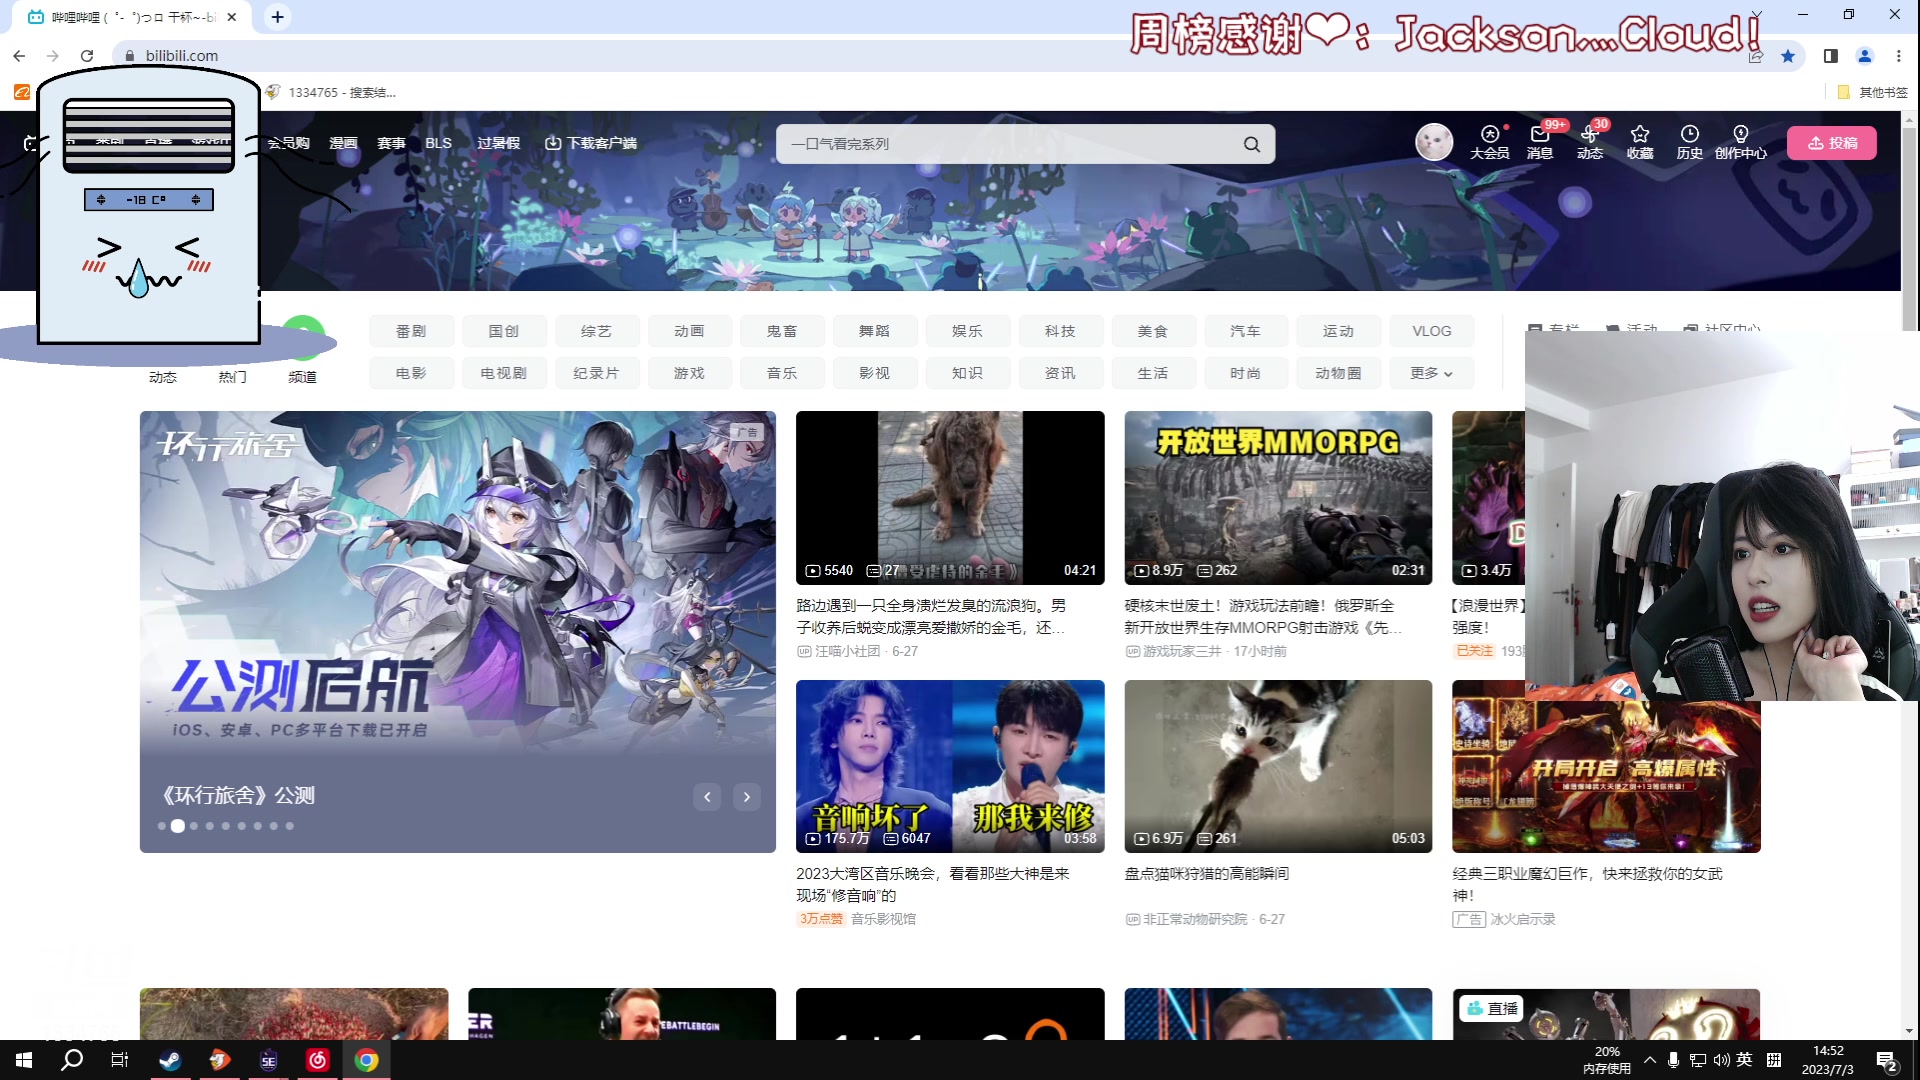The height and width of the screenshot is (1080, 1920).
Task: Open the 游戏 category
Action: 689,373
